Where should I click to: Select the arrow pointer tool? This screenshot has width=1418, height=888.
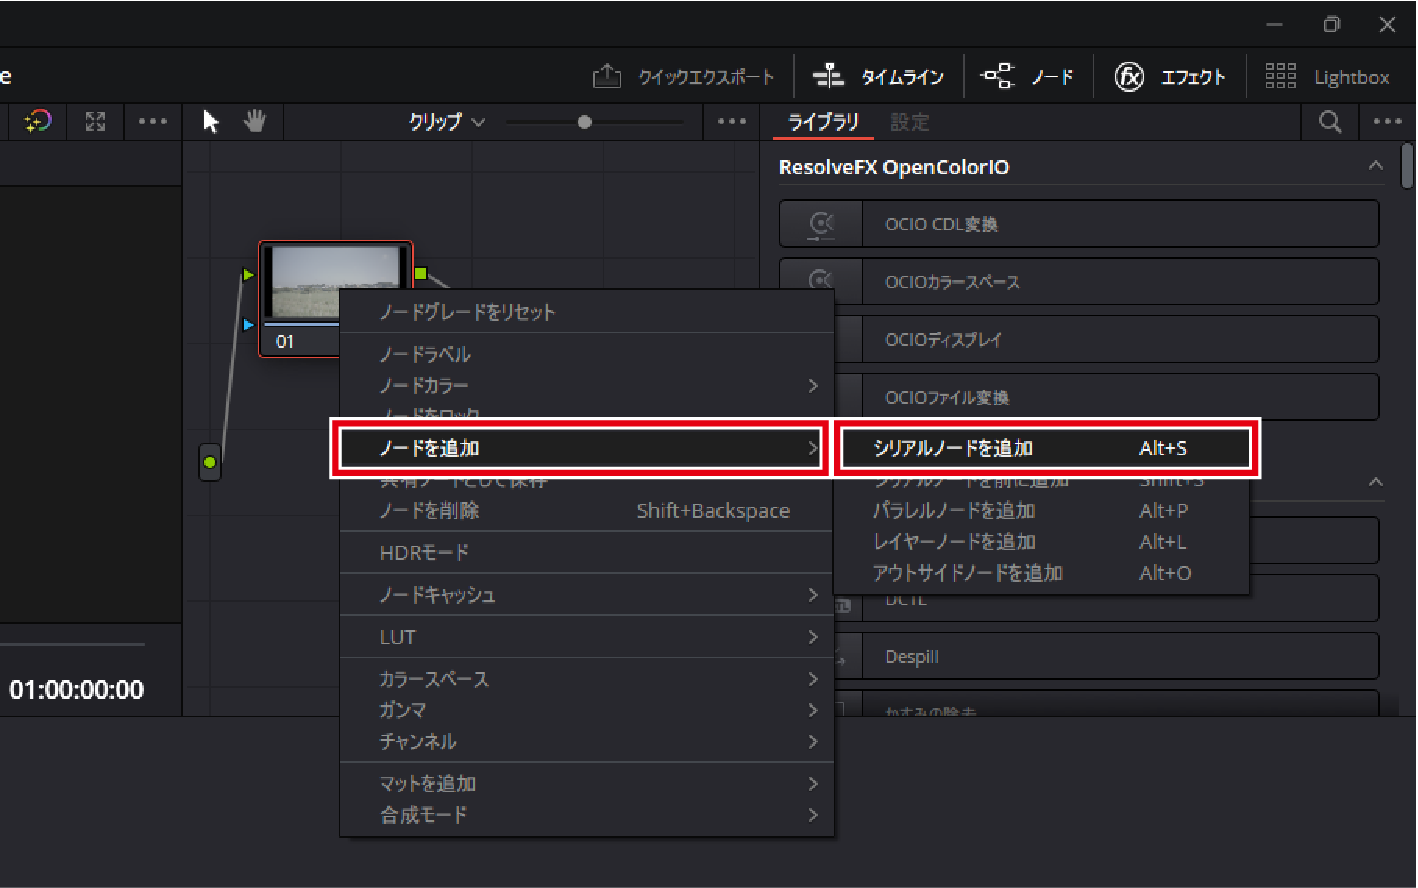coord(211,122)
